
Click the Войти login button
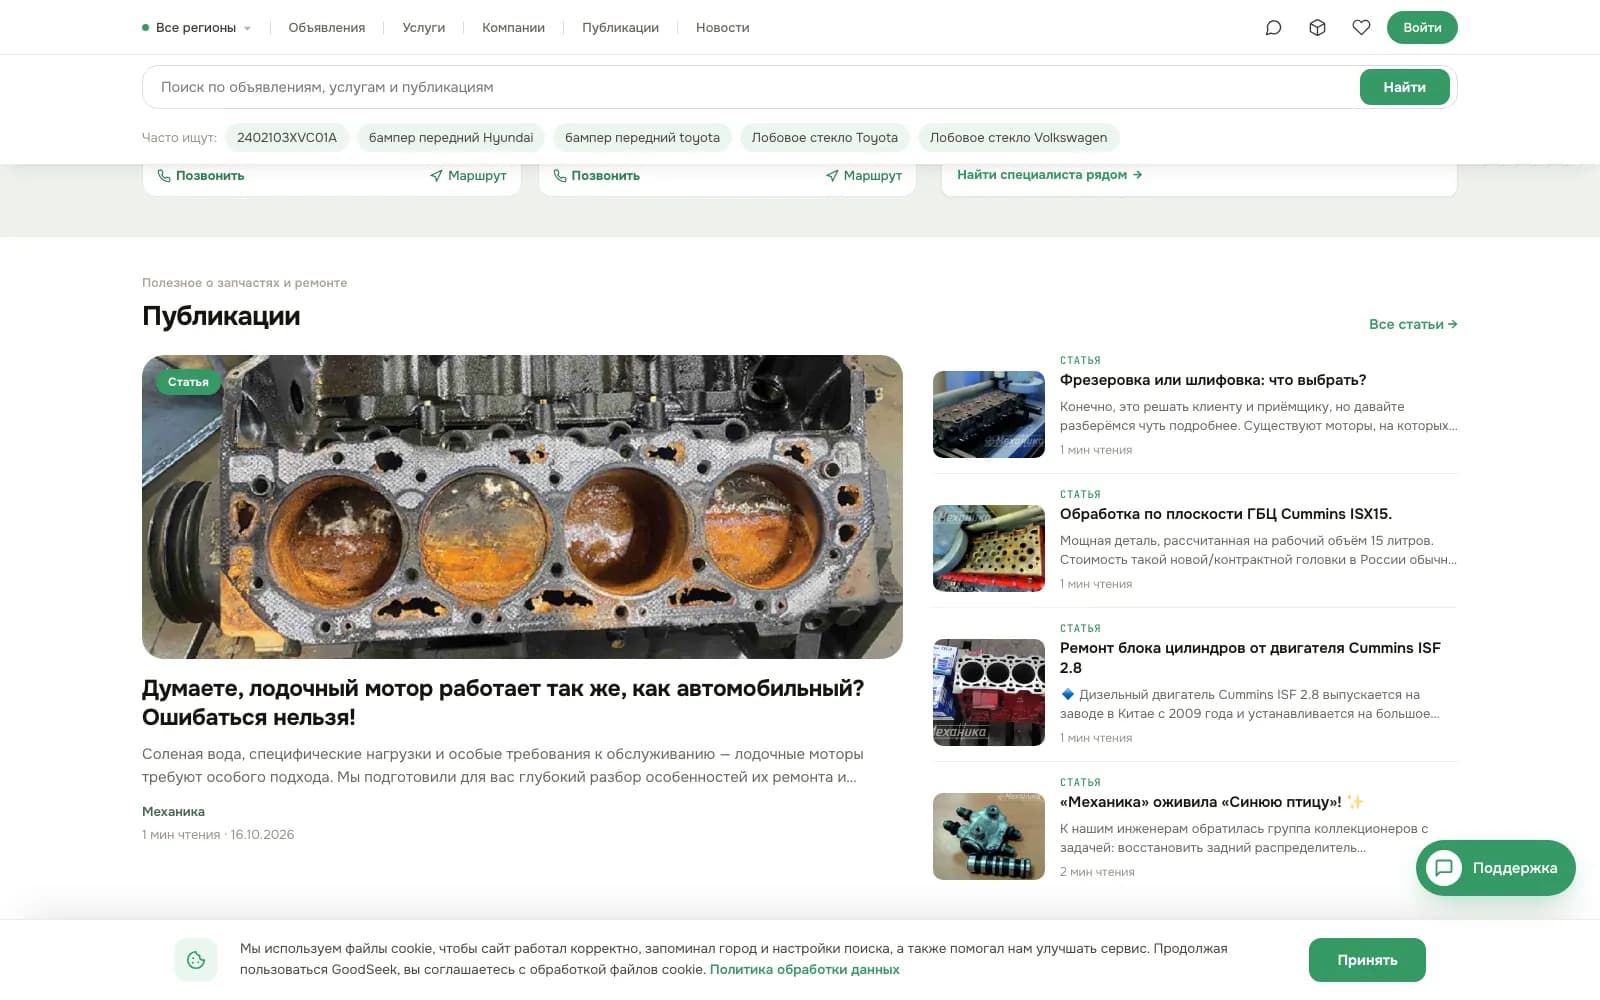(x=1422, y=28)
